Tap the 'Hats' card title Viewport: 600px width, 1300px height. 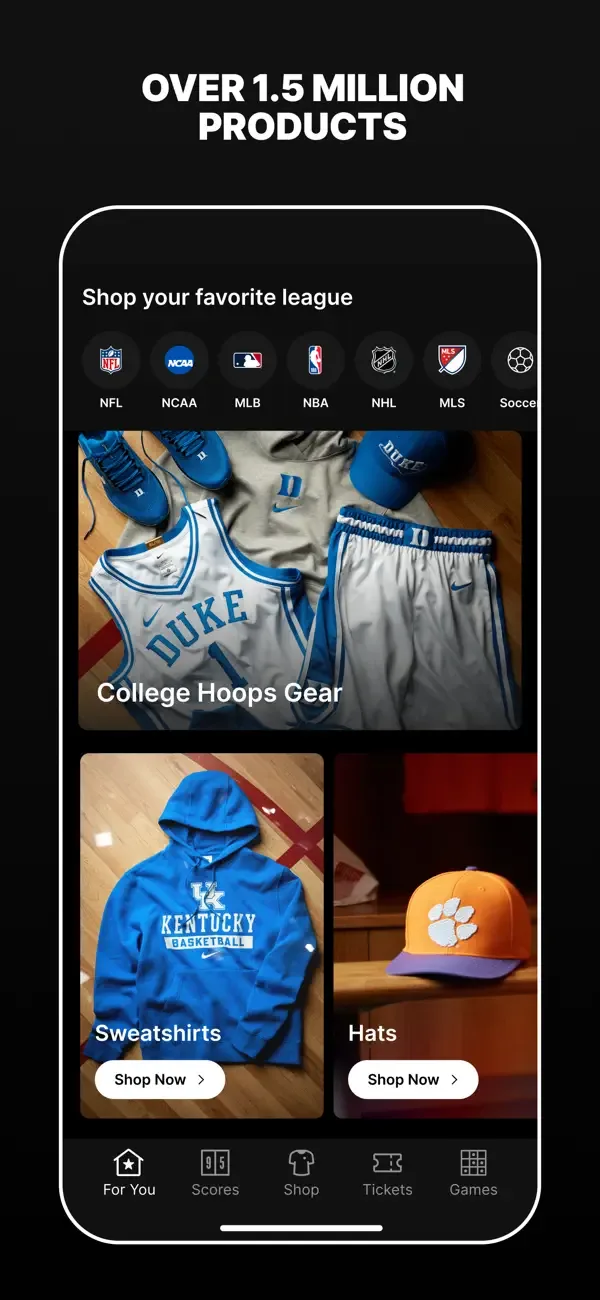[372, 1033]
